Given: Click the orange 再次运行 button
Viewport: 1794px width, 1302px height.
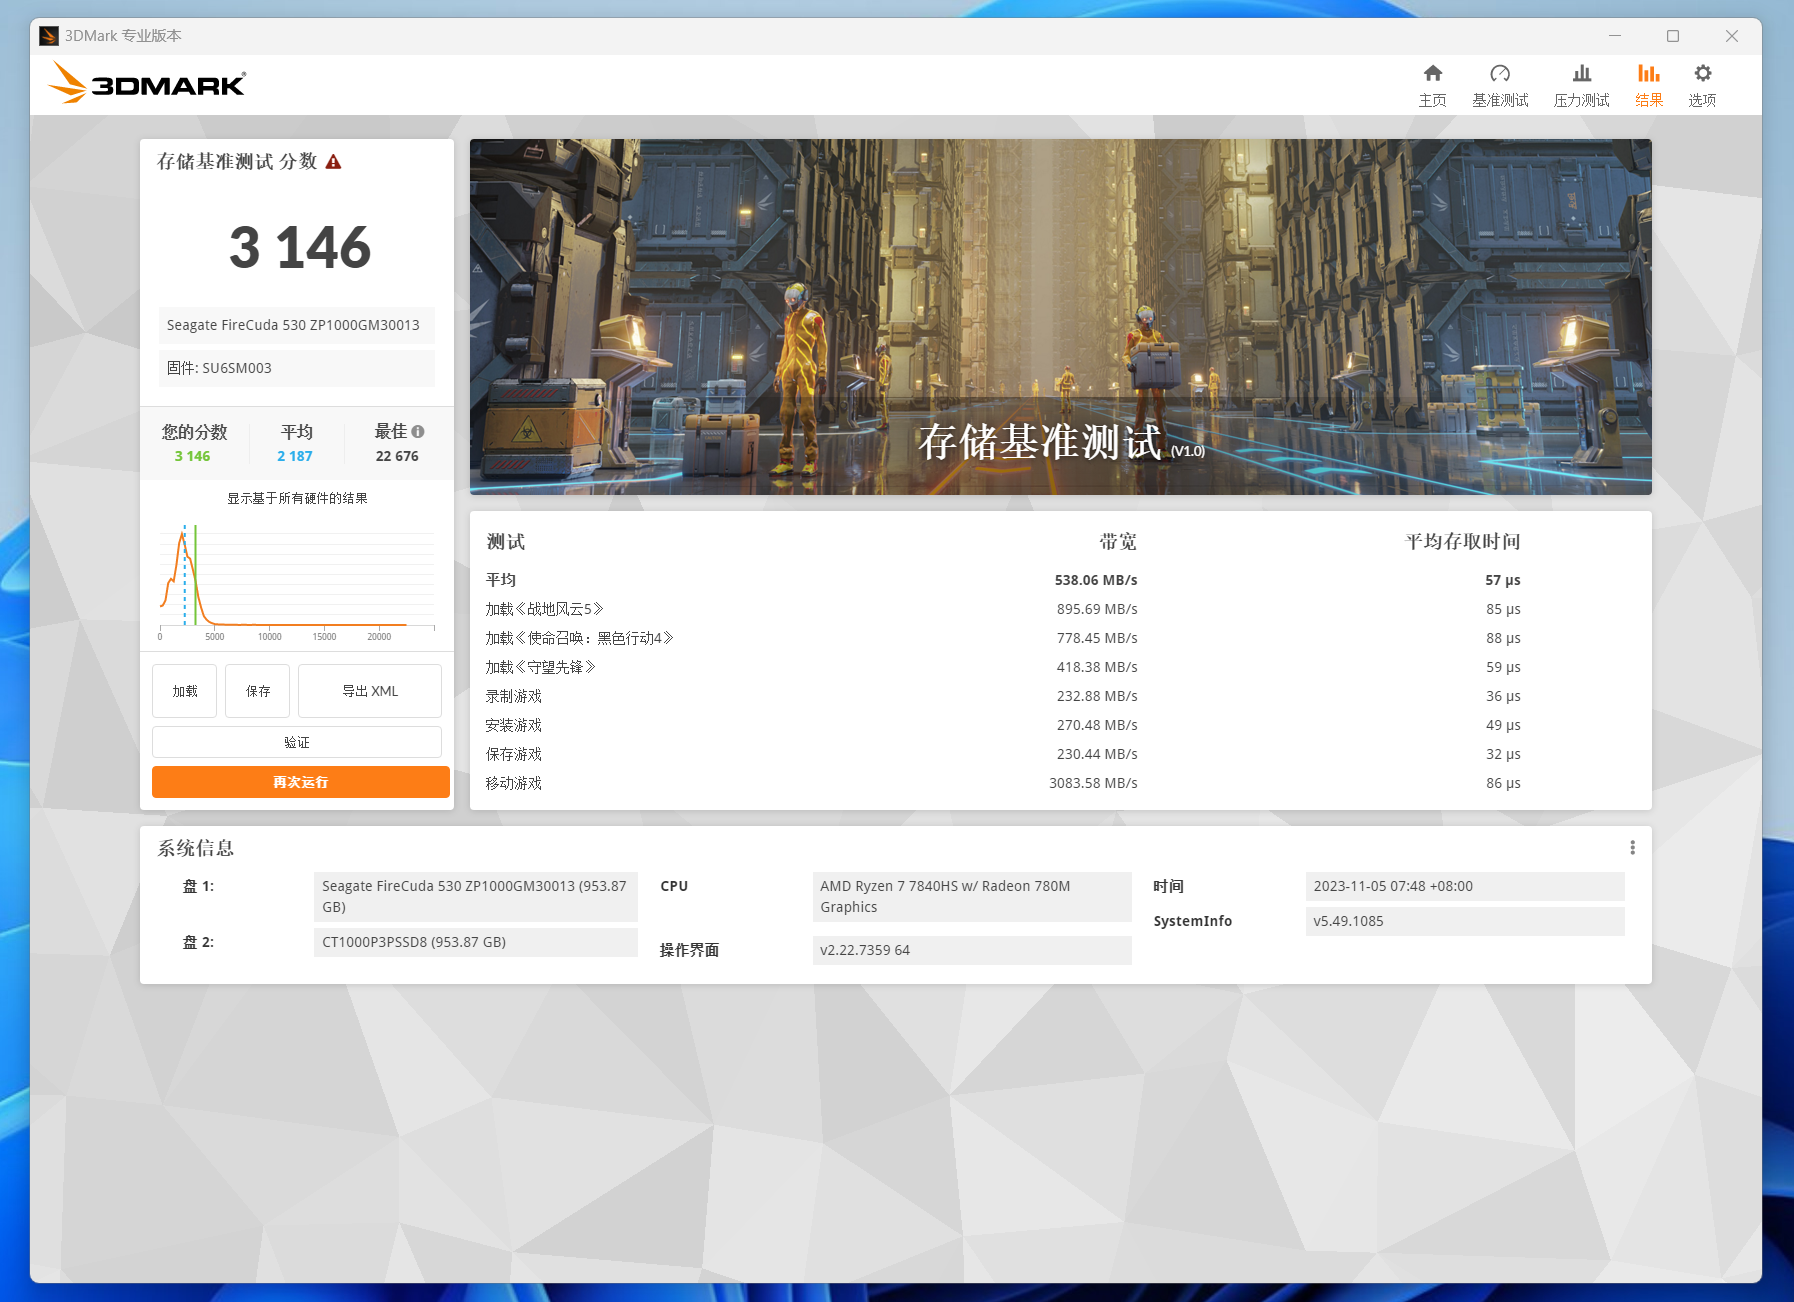Looking at the screenshot, I should coord(300,782).
